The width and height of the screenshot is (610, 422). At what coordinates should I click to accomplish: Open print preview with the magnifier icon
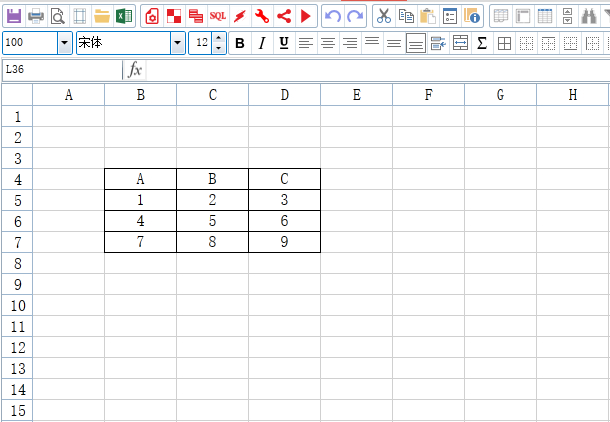pyautogui.click(x=58, y=16)
